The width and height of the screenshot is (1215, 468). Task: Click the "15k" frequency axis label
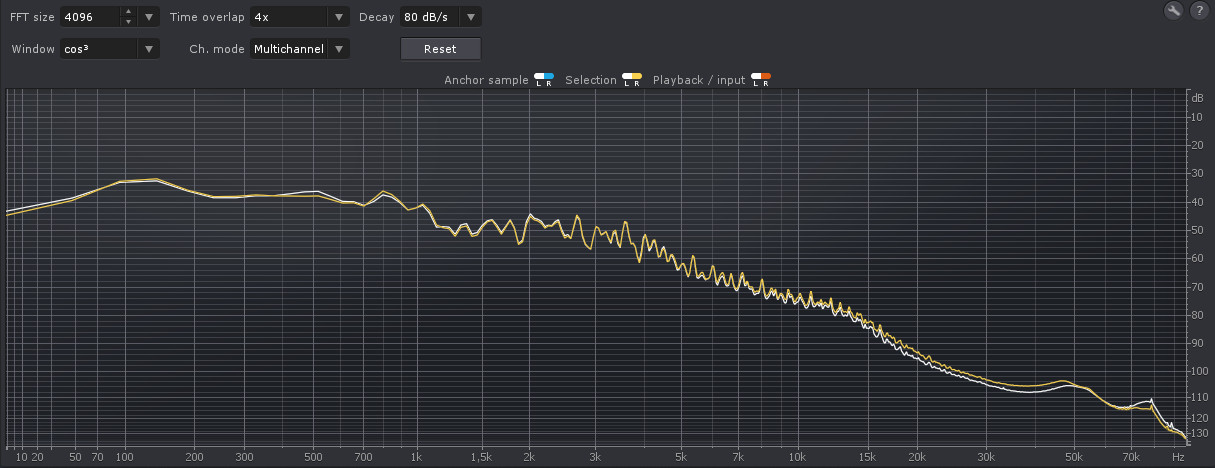(x=865, y=456)
